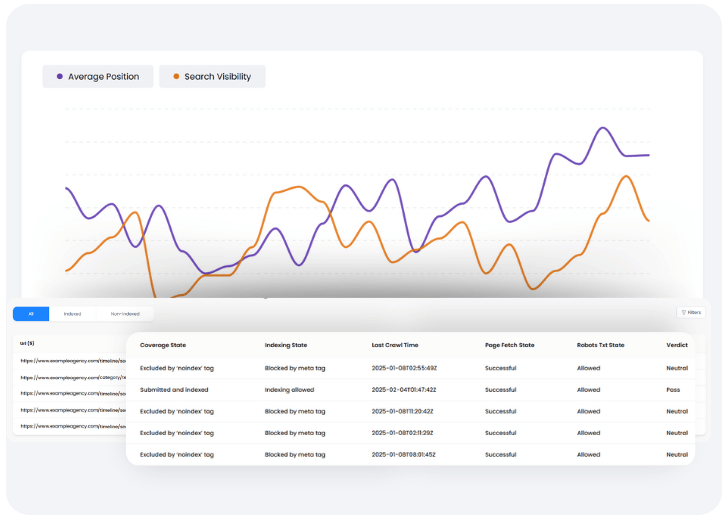Click the Filters funnel icon
728x519 pixels.
click(683, 313)
